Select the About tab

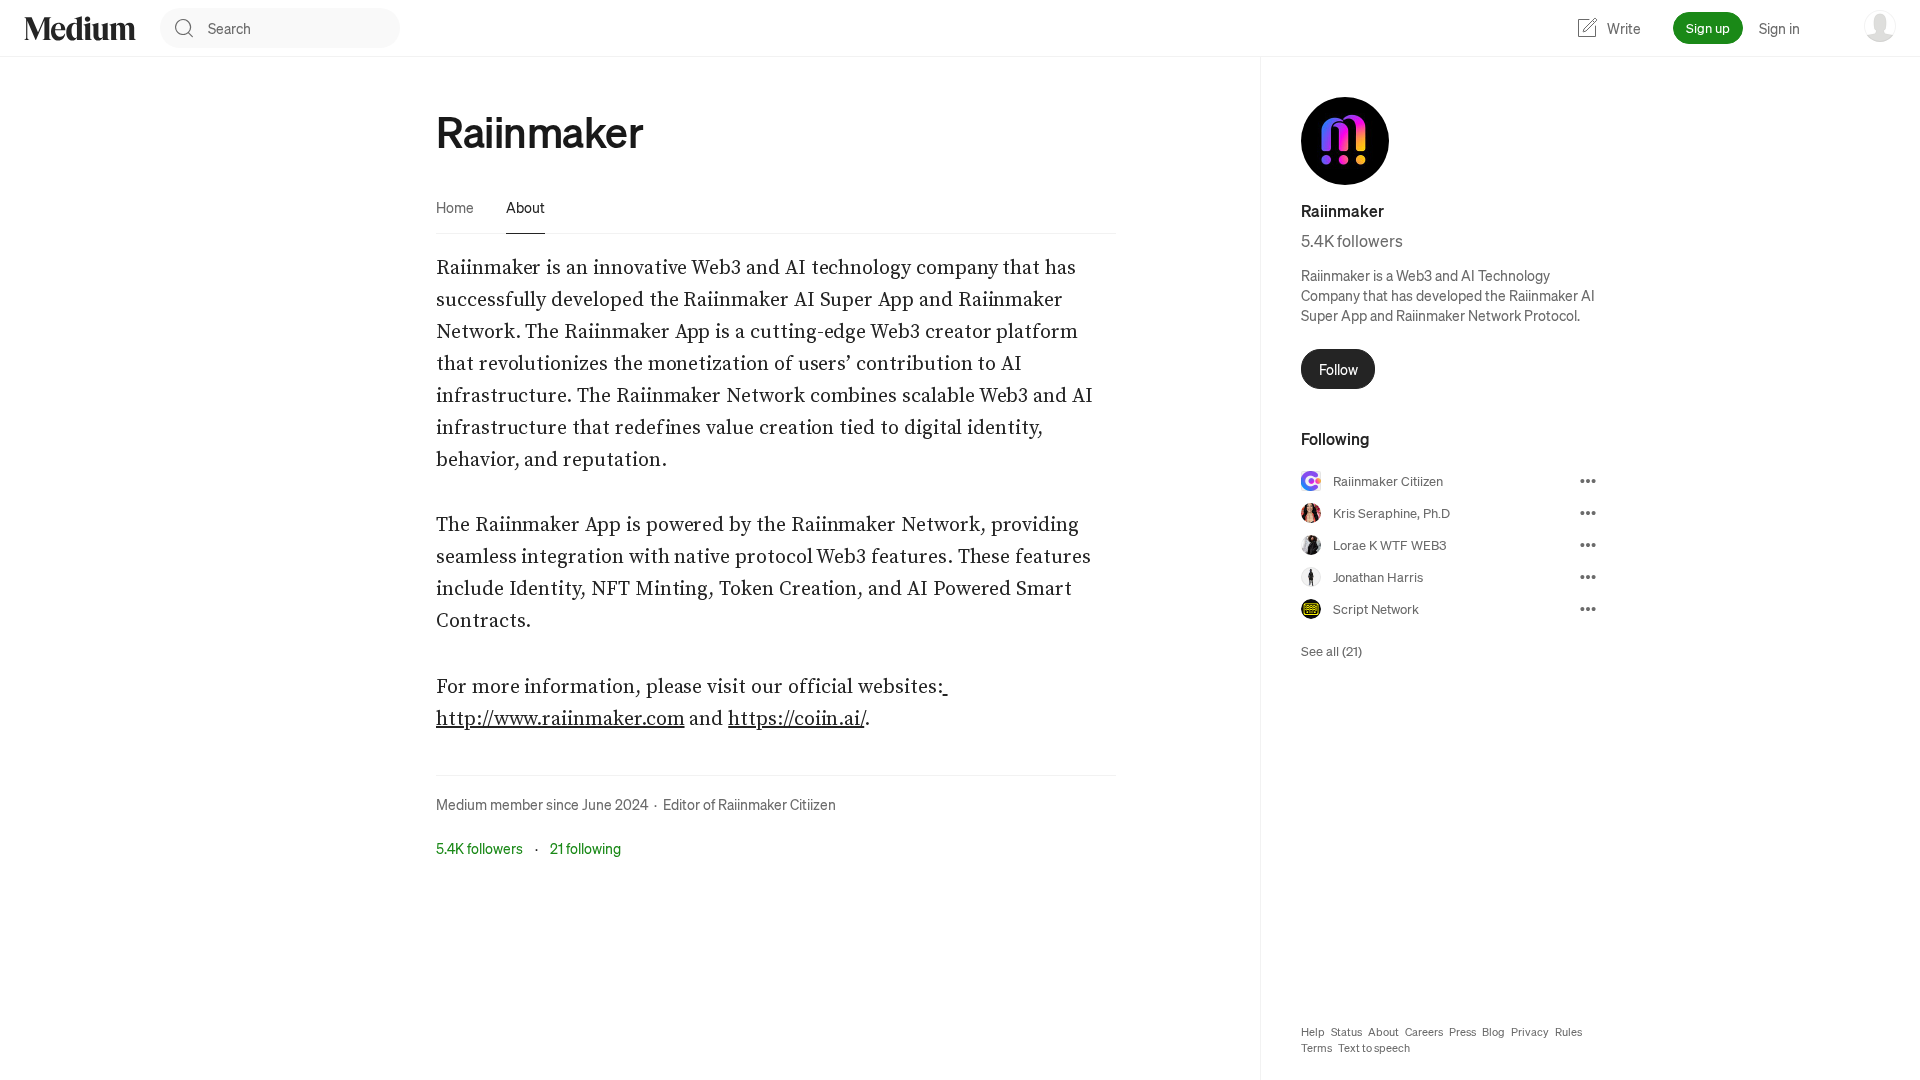point(525,207)
